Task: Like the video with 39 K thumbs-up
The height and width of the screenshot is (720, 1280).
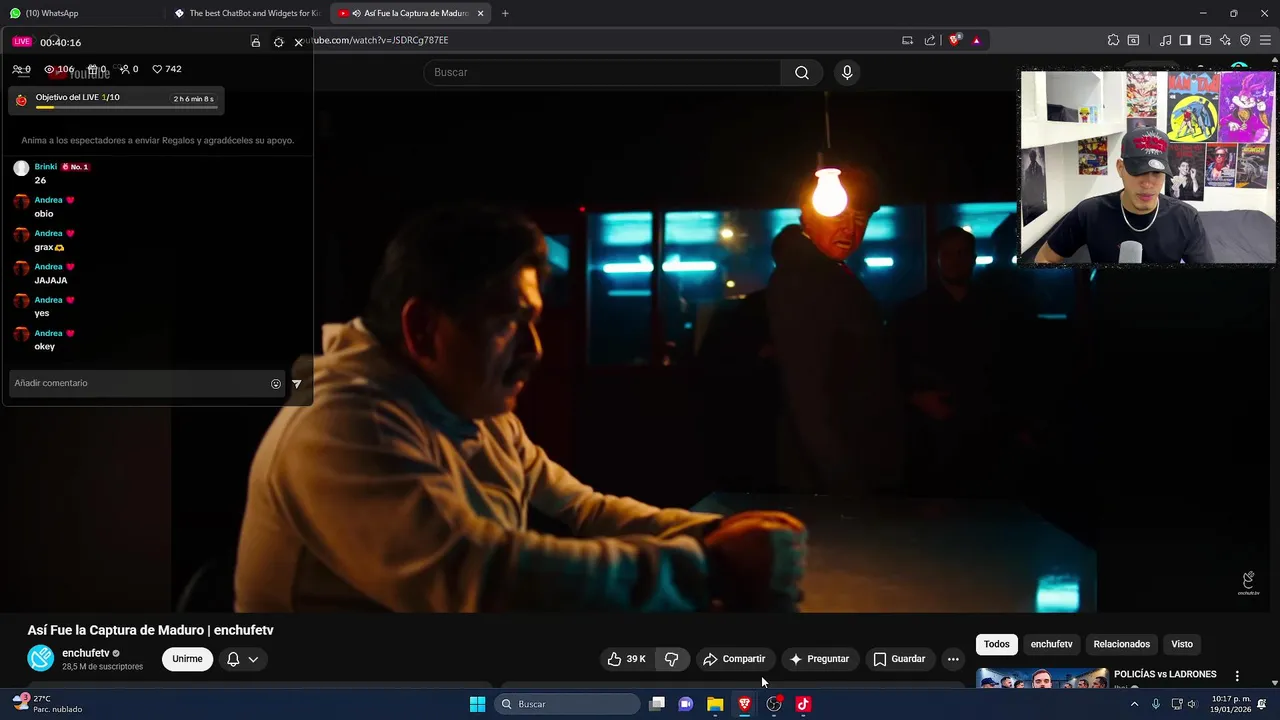Action: click(626, 659)
